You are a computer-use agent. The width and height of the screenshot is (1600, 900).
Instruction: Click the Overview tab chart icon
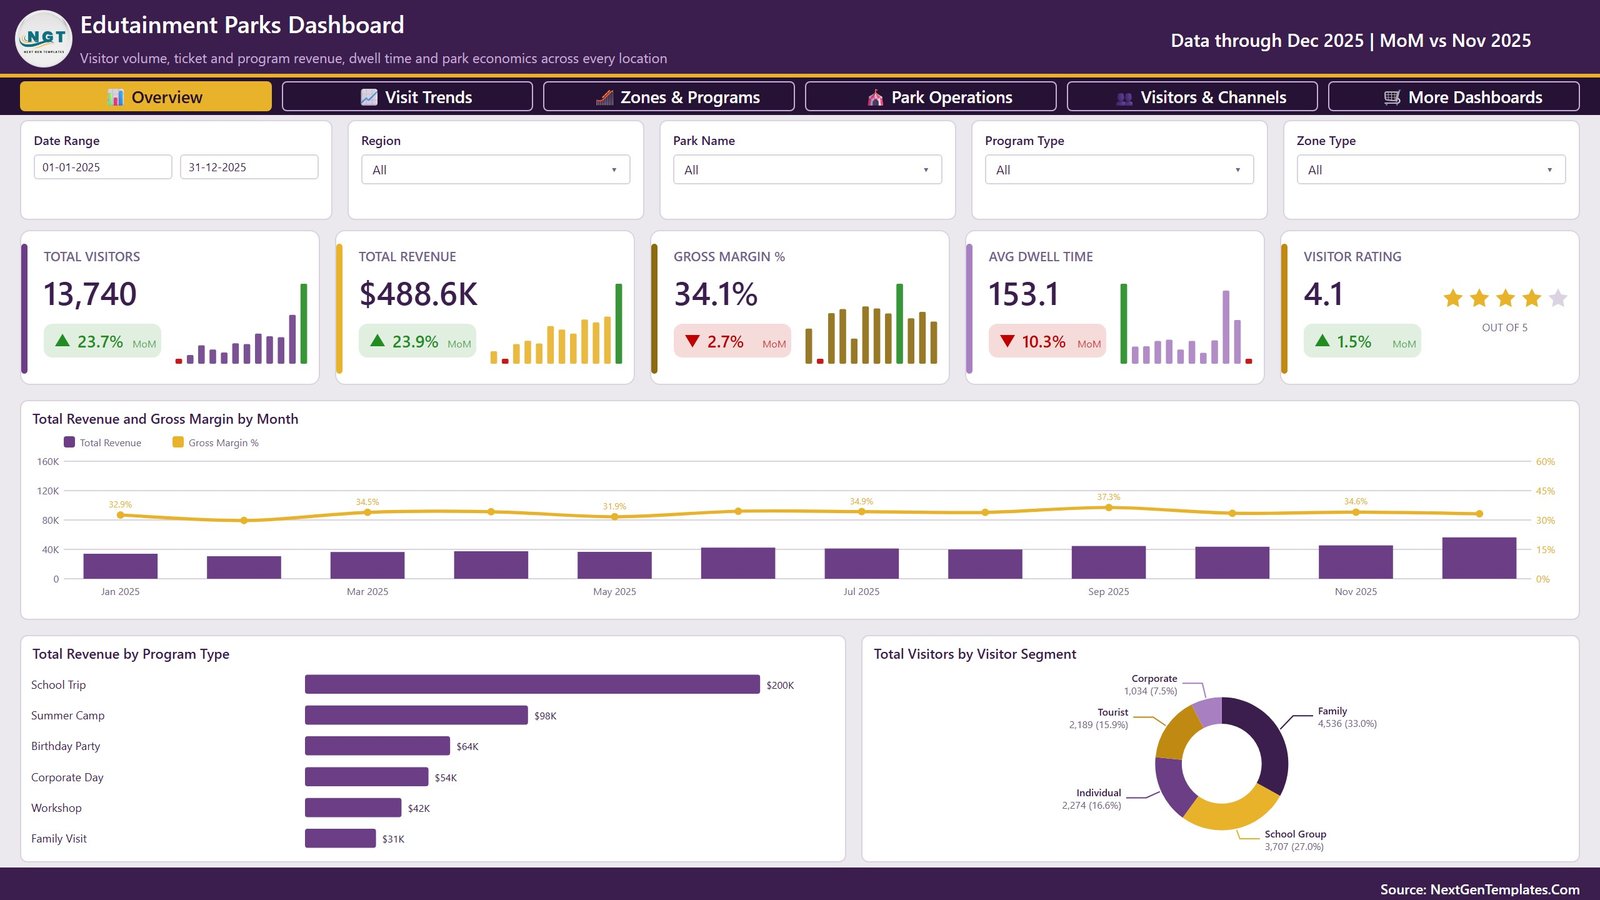pyautogui.click(x=116, y=97)
